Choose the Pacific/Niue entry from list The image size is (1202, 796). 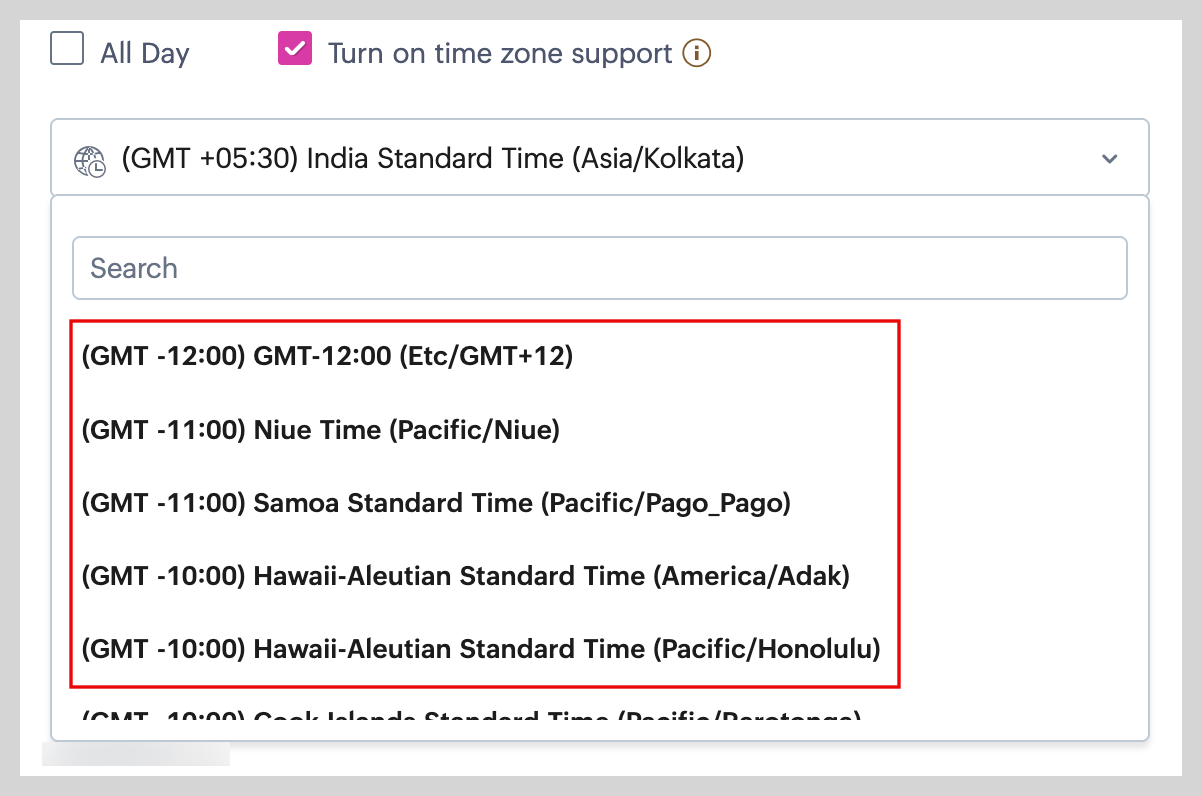[320, 430]
